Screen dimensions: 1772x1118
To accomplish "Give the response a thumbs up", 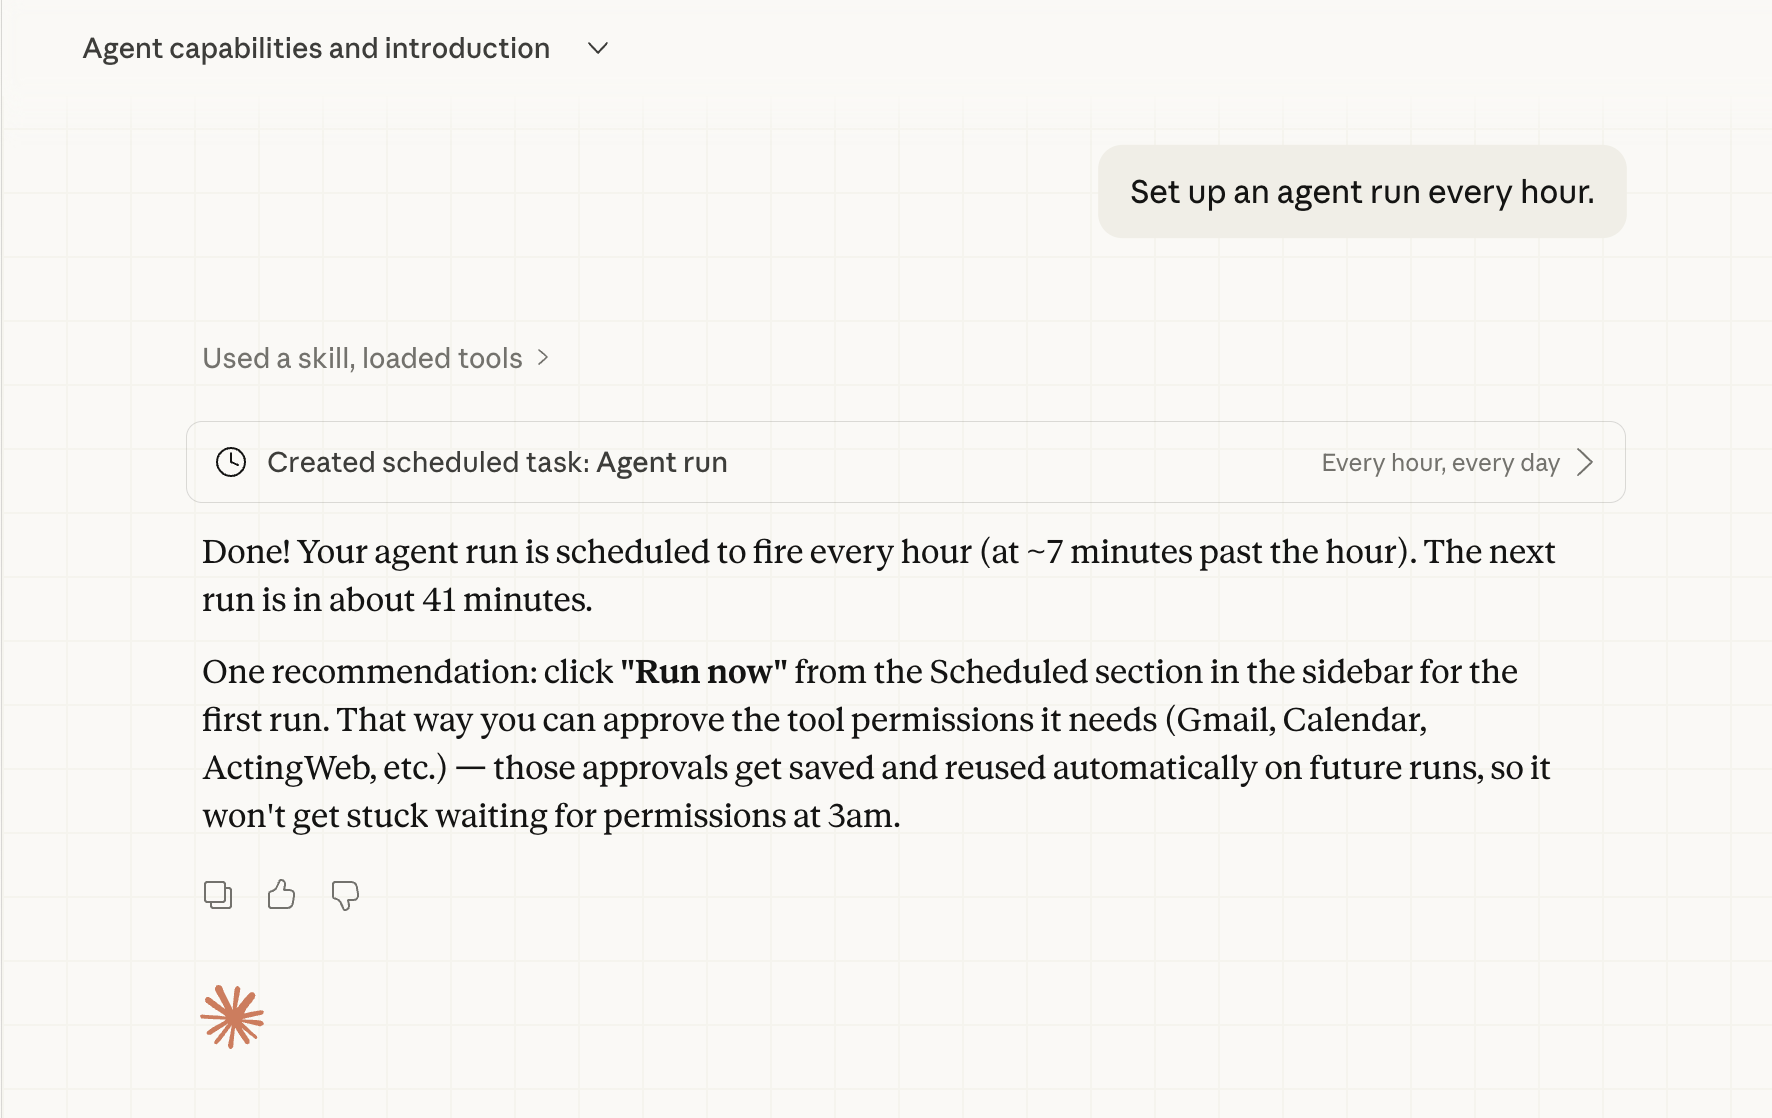I will pos(281,895).
